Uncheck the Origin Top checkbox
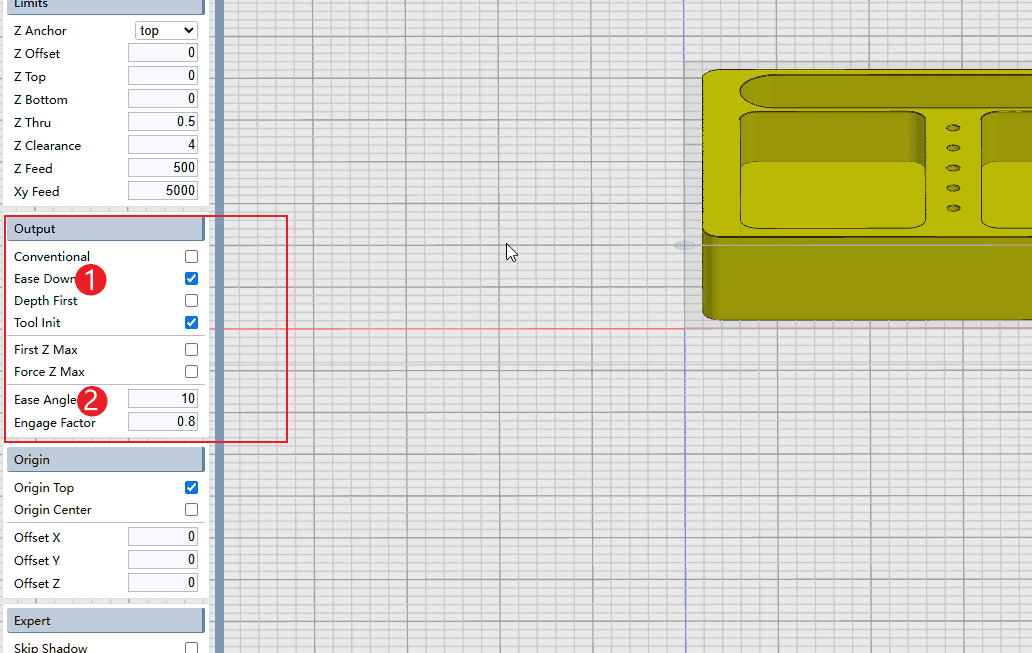 tap(191, 488)
